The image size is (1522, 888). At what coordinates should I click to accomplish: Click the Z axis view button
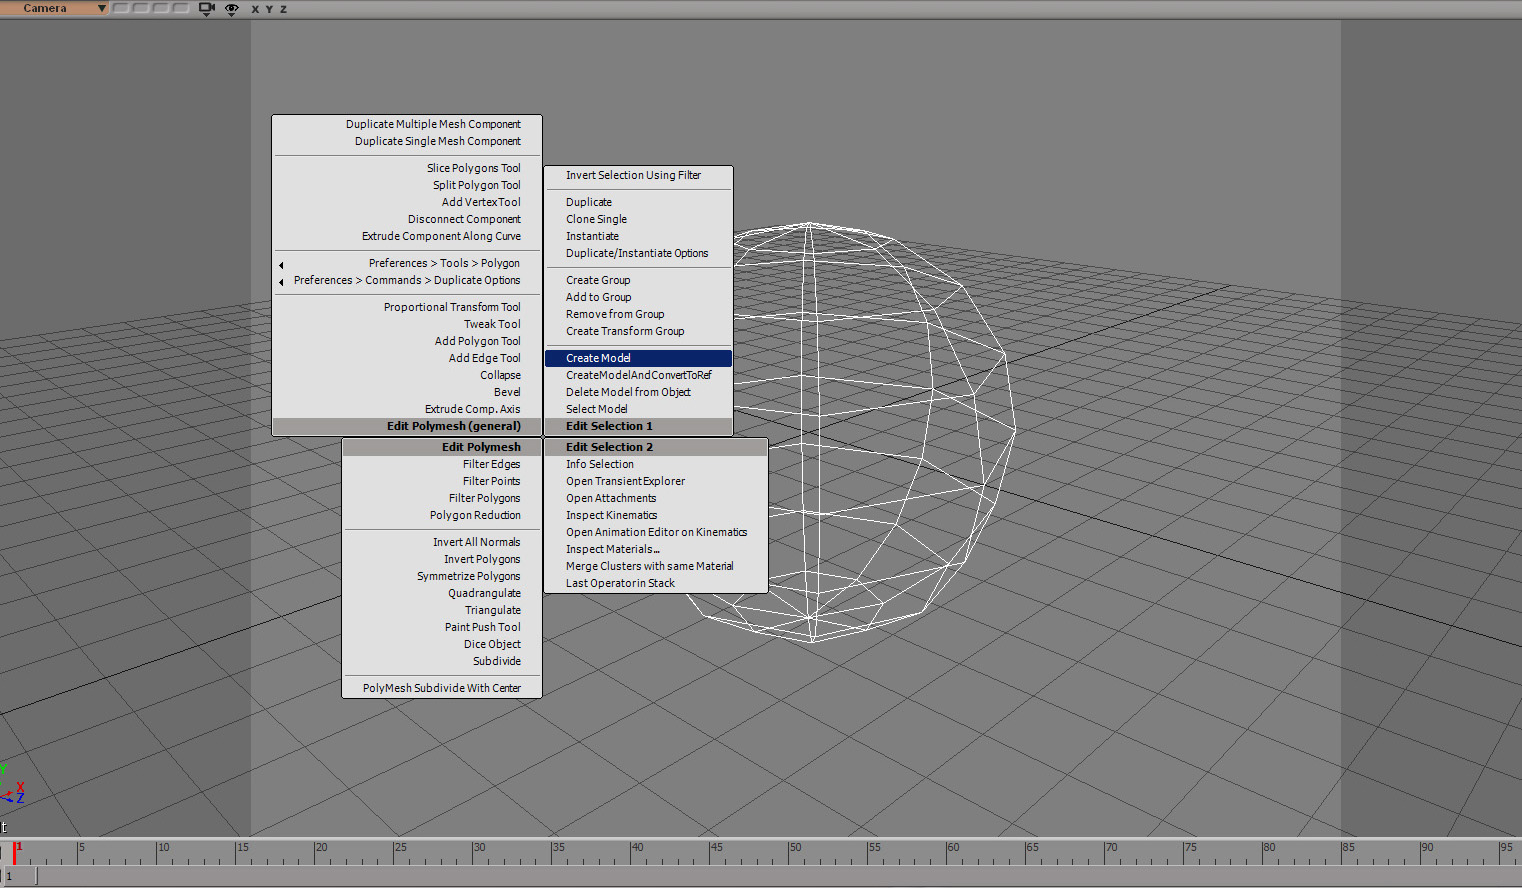283,9
